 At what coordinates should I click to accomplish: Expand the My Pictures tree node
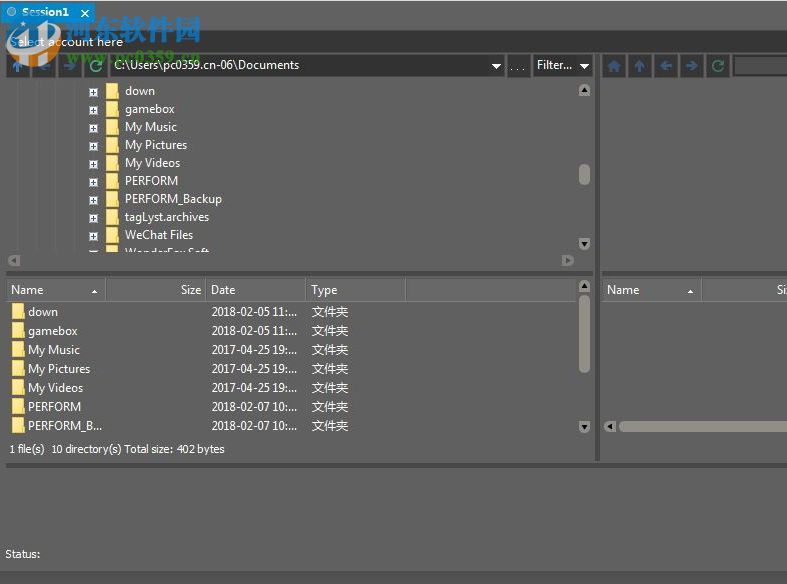[x=93, y=147]
